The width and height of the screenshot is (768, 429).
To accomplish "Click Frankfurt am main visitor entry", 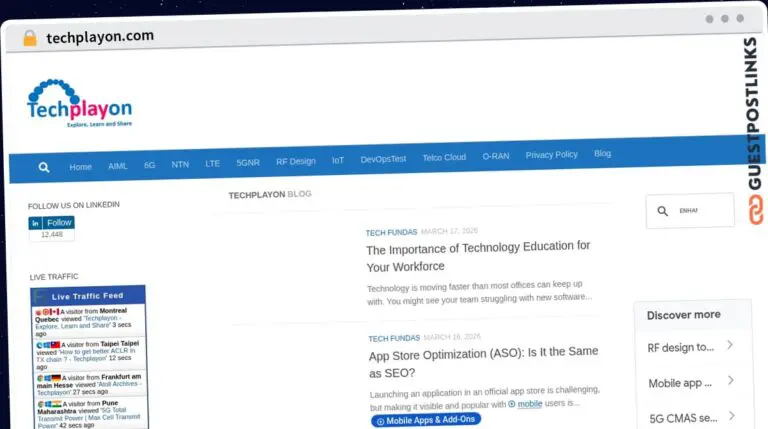I will pos(90,385).
